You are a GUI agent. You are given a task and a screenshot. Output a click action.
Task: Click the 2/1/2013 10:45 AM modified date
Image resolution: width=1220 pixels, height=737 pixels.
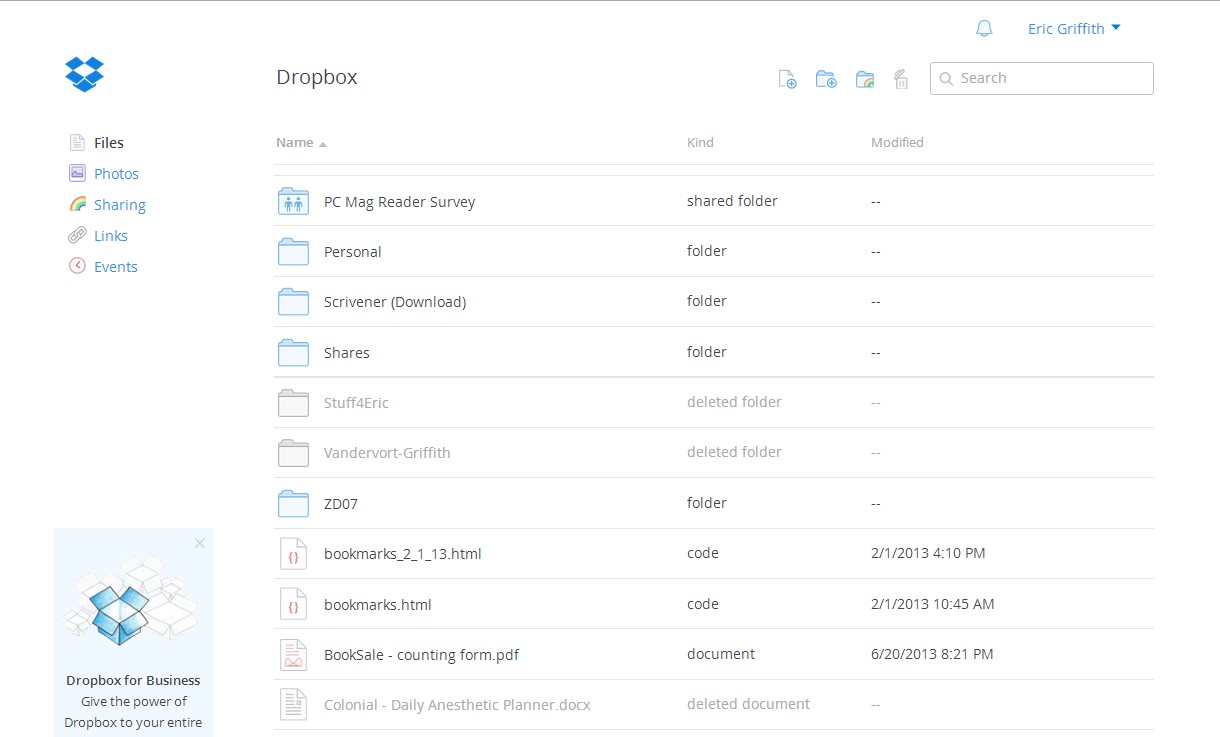pyautogui.click(x=933, y=604)
